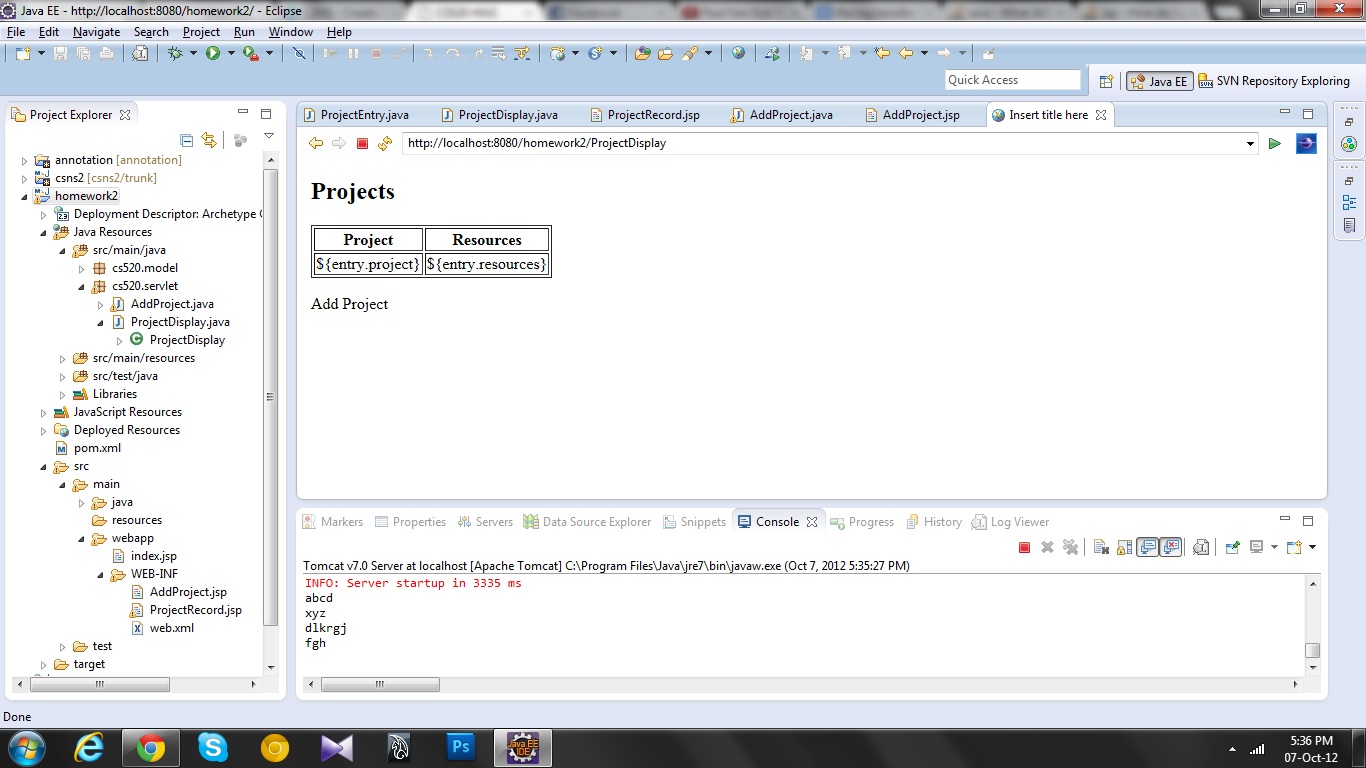Switch to SVN Repository Exploring perspective

1275,81
